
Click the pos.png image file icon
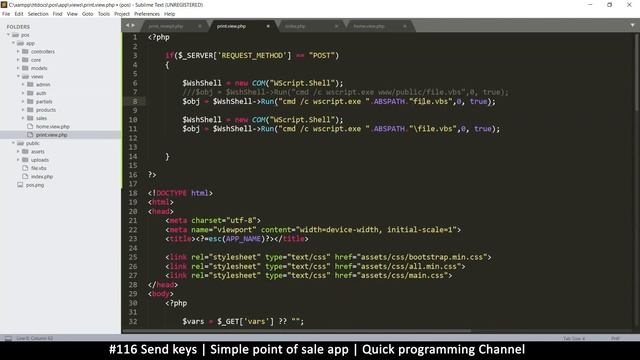[x=20, y=184]
